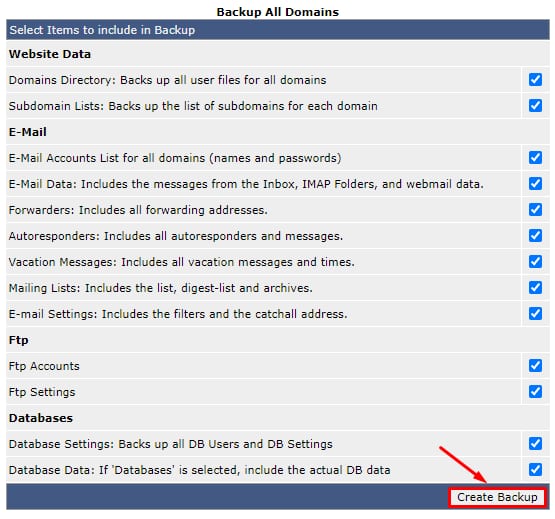Uncheck the Mailing Lists checkbox
Screen dimensions: 555x519
[535, 287]
